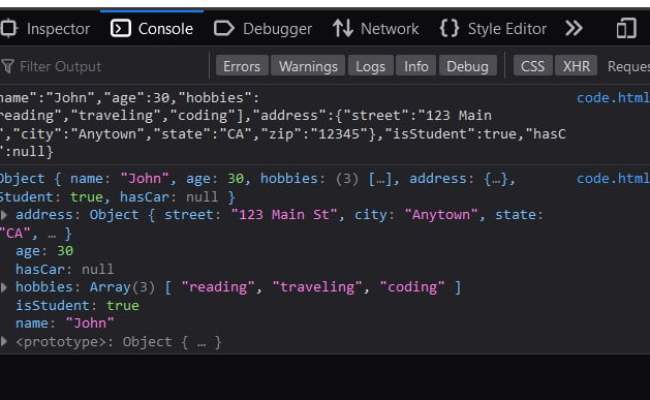Viewport: 650px width, 400px height.
Task: Click the Style Editor braces icon
Action: pos(449,29)
